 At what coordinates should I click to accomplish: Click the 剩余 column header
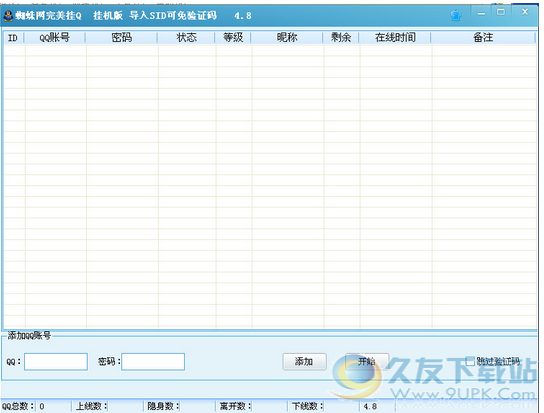click(x=341, y=37)
